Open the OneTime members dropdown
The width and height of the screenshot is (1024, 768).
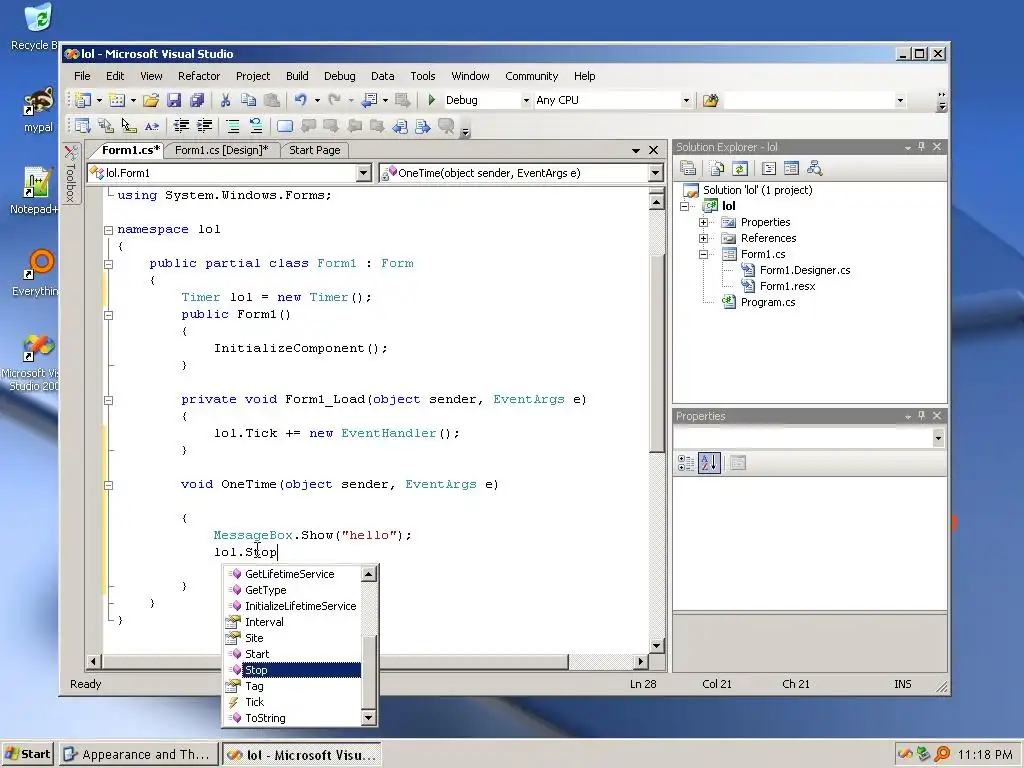[x=656, y=173]
